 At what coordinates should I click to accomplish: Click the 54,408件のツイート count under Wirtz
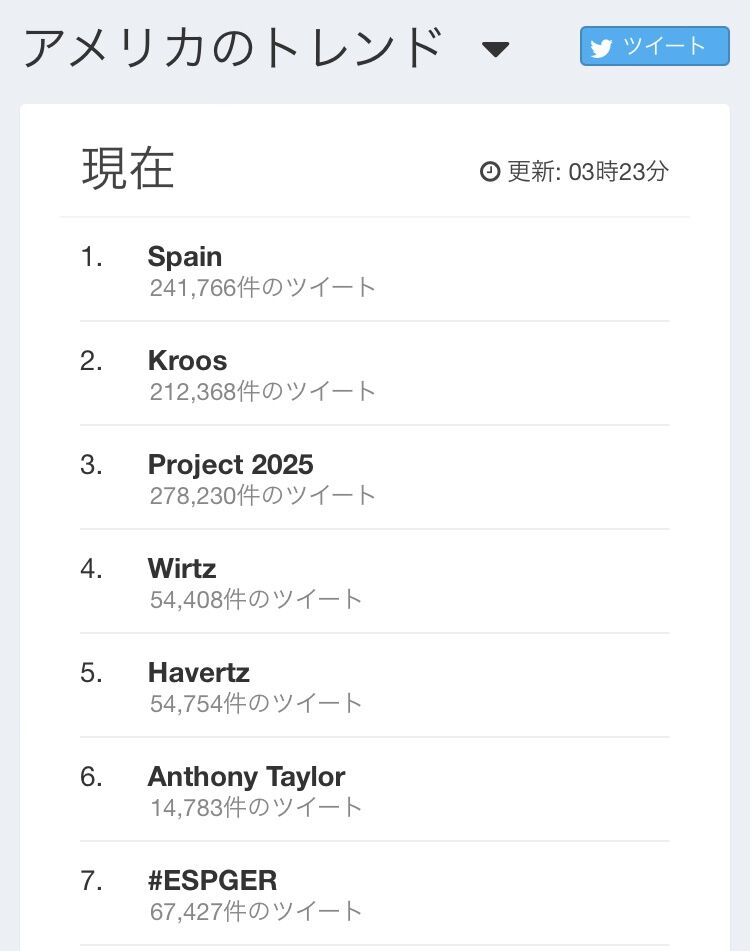click(256, 600)
